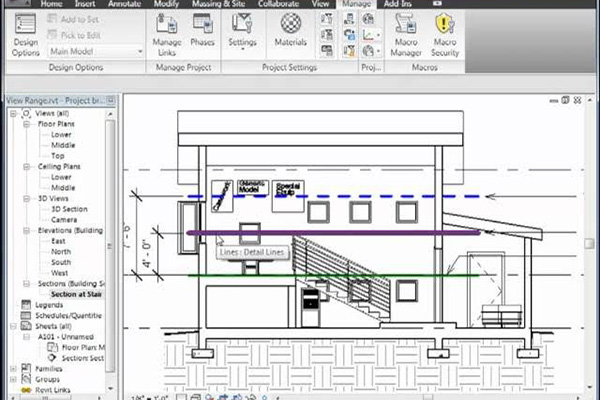Collapse the Sheets (all) node
The image size is (600, 400).
point(13,327)
